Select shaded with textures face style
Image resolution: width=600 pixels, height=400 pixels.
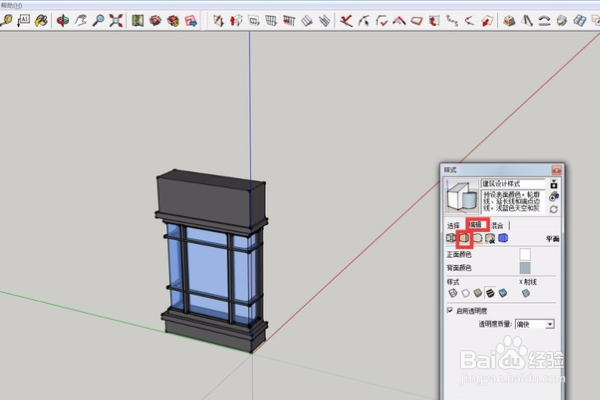(490, 293)
